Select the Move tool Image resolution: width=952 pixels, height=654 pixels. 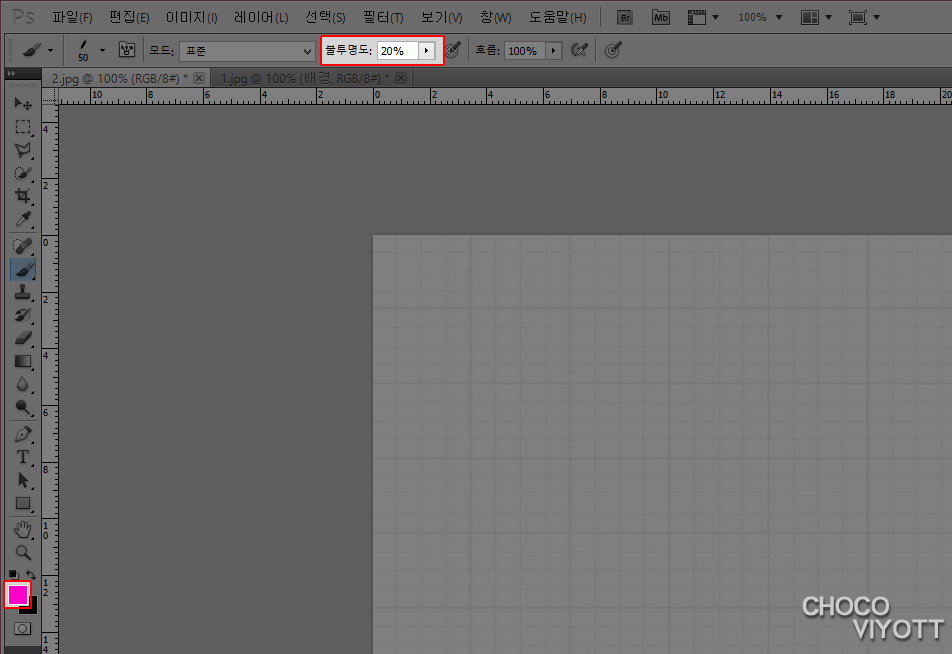click(23, 103)
